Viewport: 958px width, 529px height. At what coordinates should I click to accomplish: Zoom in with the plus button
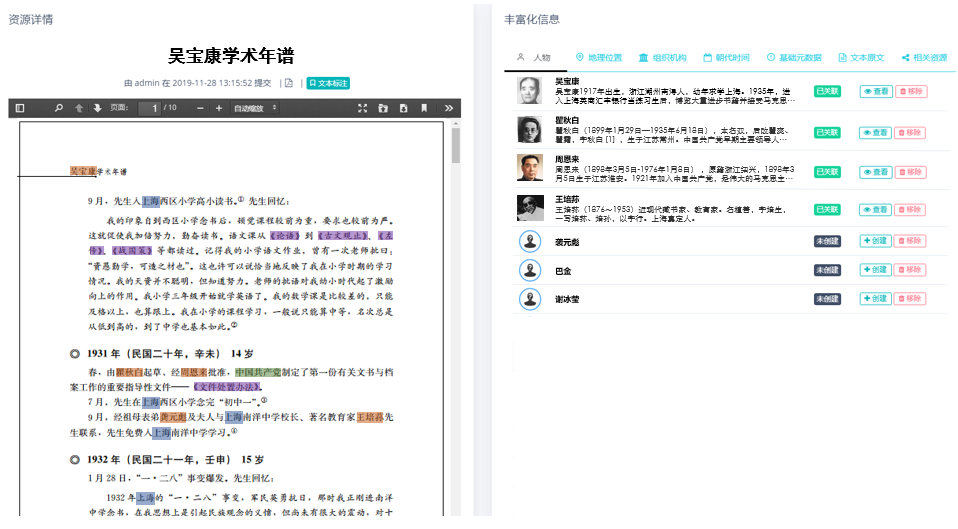(219, 108)
